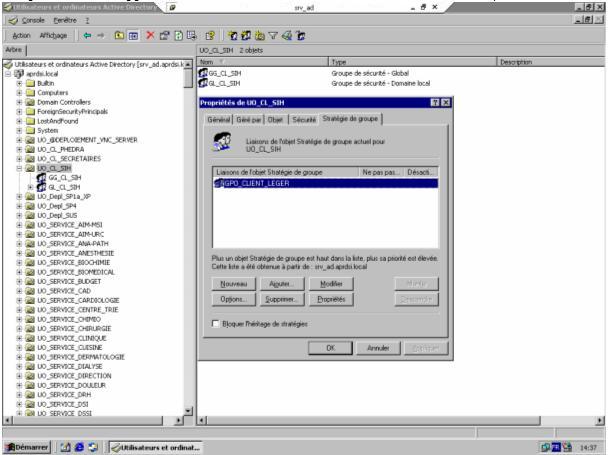Open Properties via the toolbar icon
Image resolution: width=608 pixels, height=455 pixels.
click(x=164, y=36)
